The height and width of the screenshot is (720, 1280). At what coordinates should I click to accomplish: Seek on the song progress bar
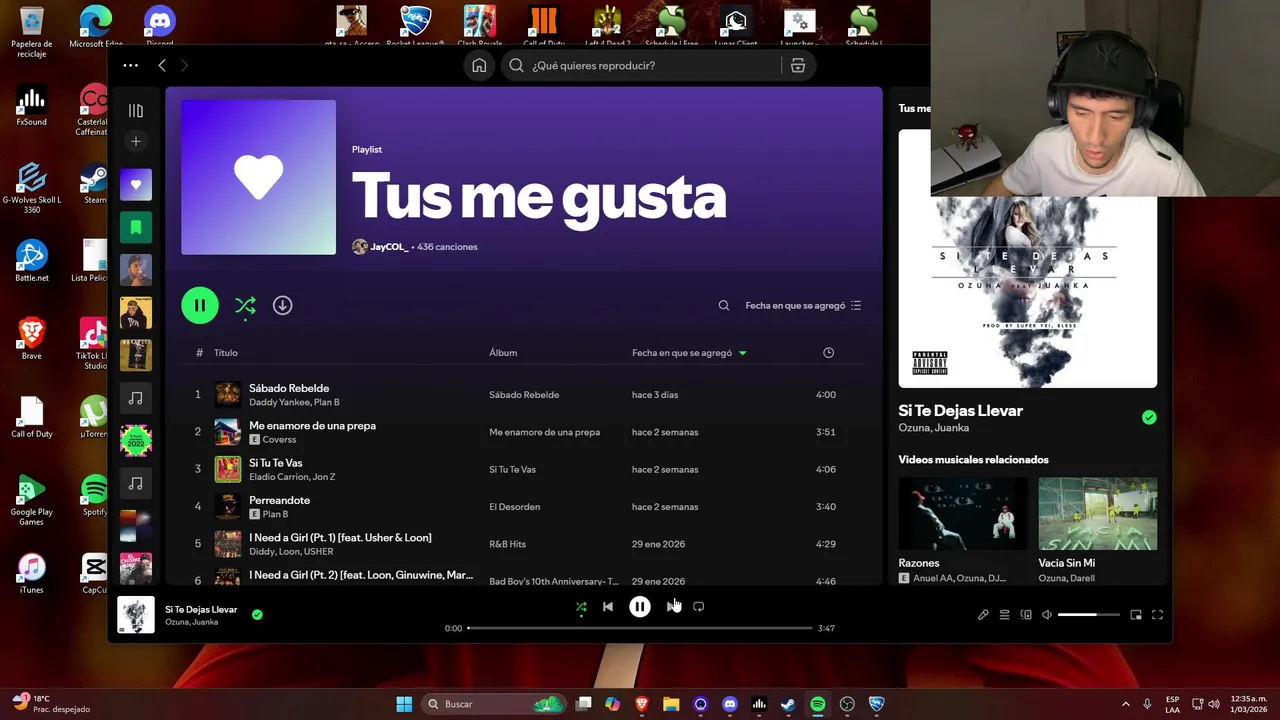coord(640,628)
